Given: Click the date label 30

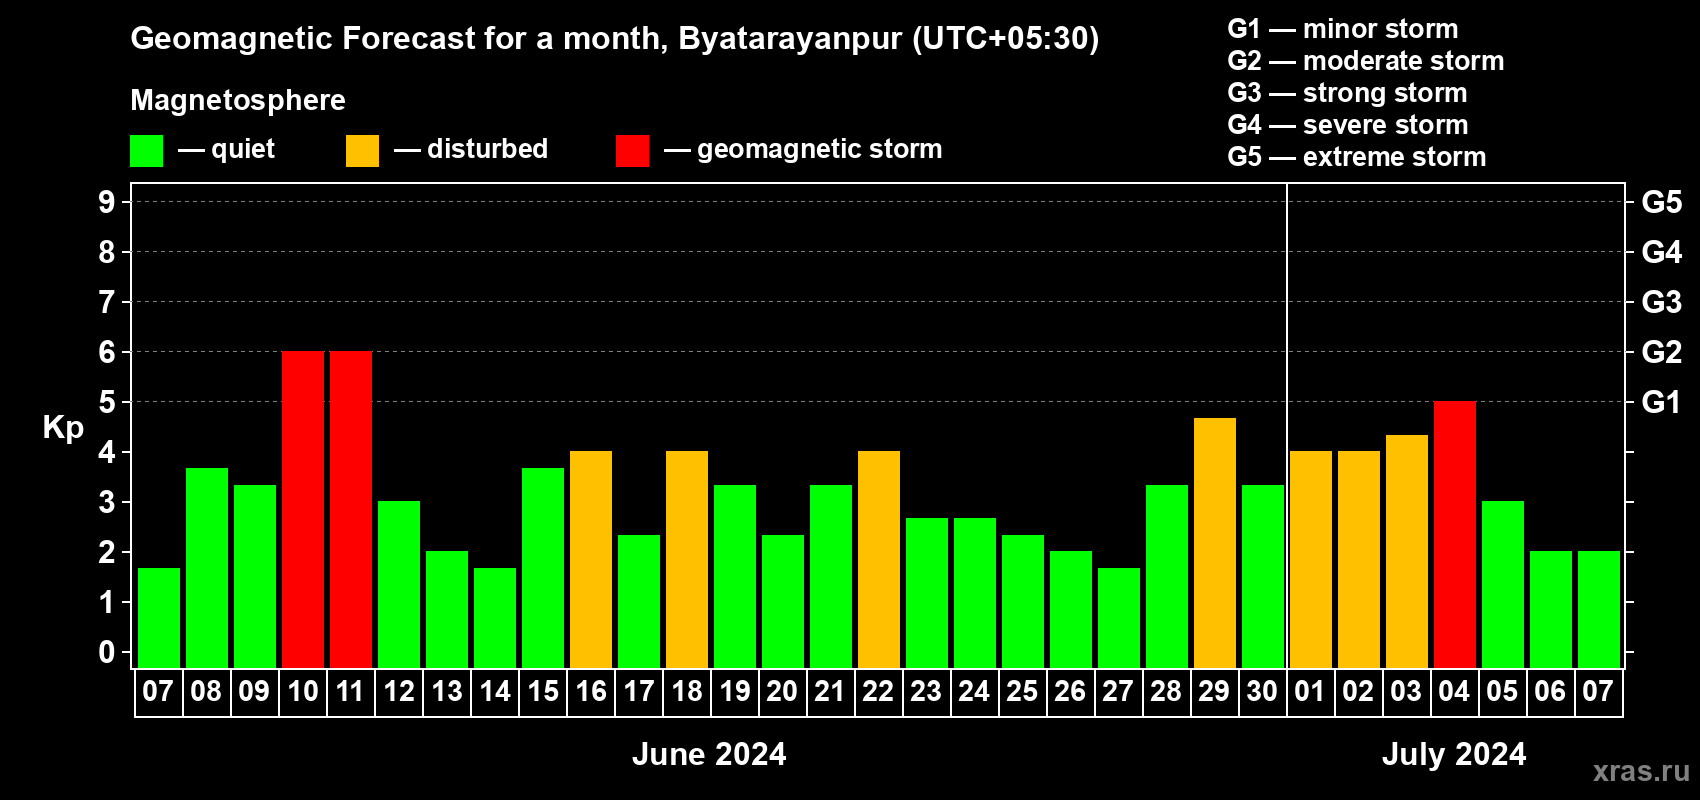Looking at the screenshot, I should point(1262,691).
